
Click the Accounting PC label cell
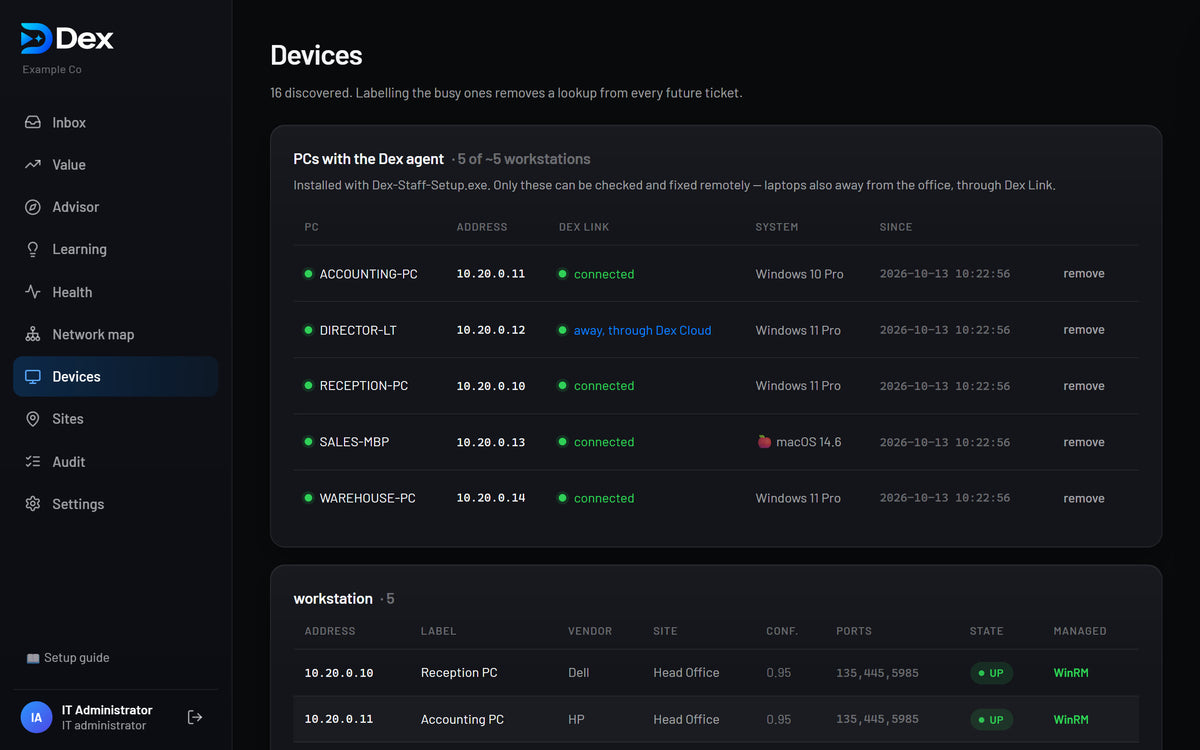462,719
